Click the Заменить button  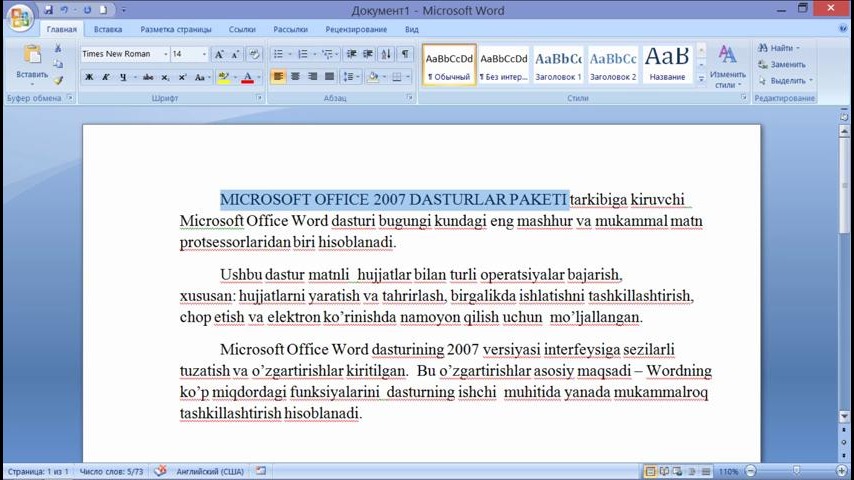(x=785, y=64)
